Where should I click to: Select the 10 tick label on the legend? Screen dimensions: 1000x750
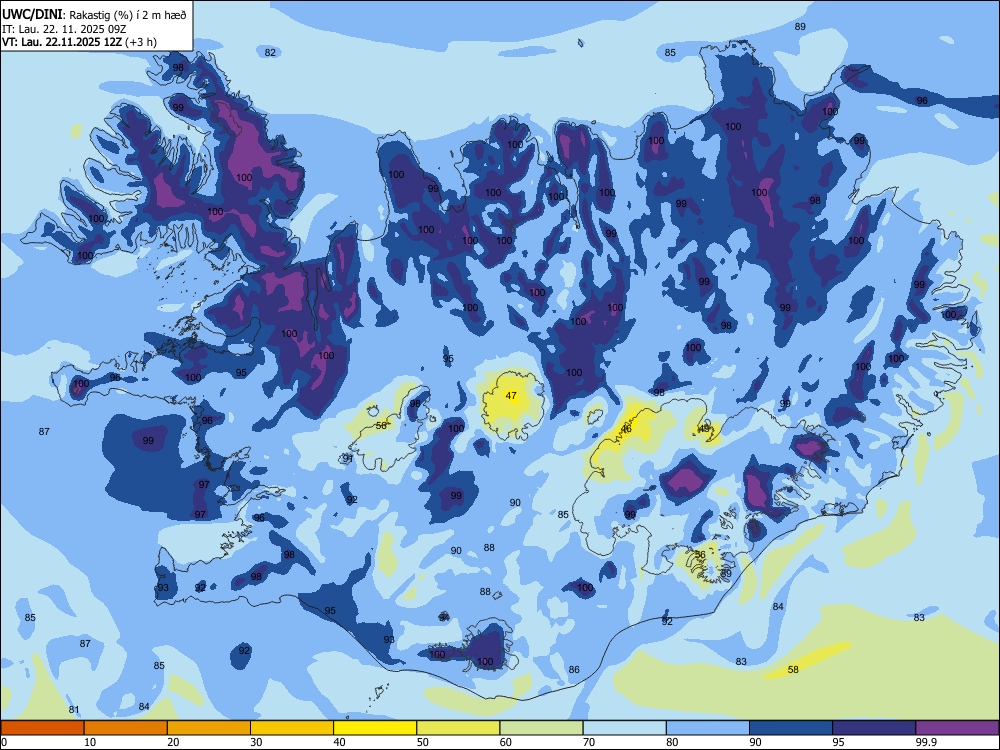90,742
